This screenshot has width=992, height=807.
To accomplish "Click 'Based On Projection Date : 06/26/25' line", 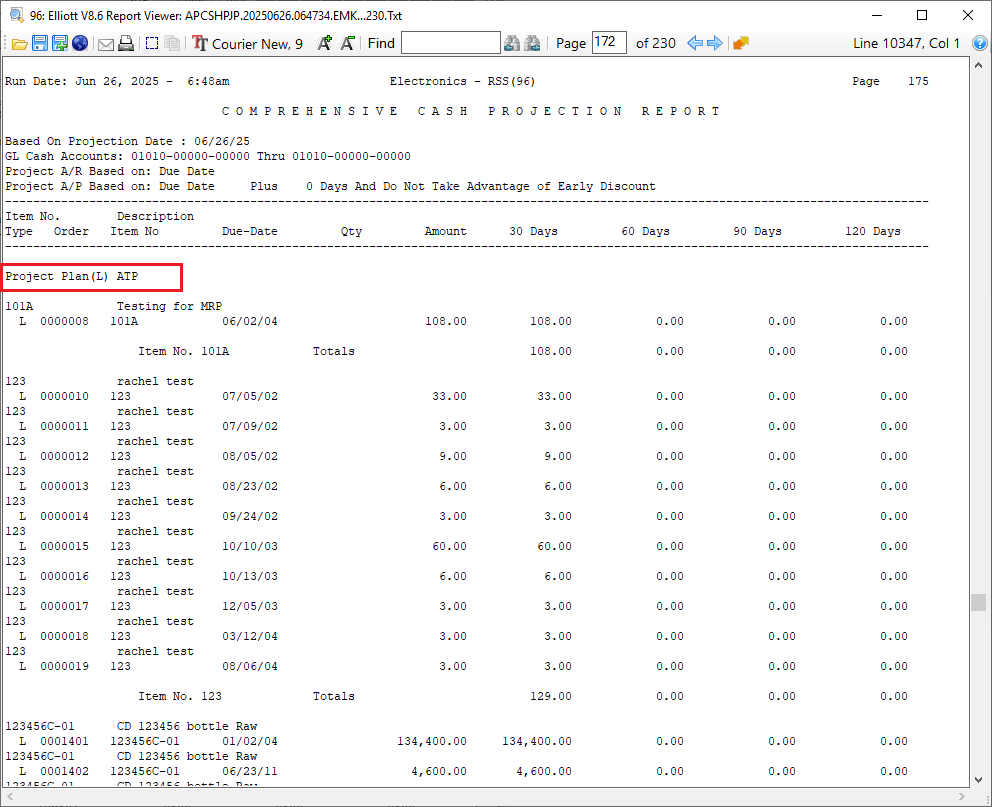I will point(127,141).
